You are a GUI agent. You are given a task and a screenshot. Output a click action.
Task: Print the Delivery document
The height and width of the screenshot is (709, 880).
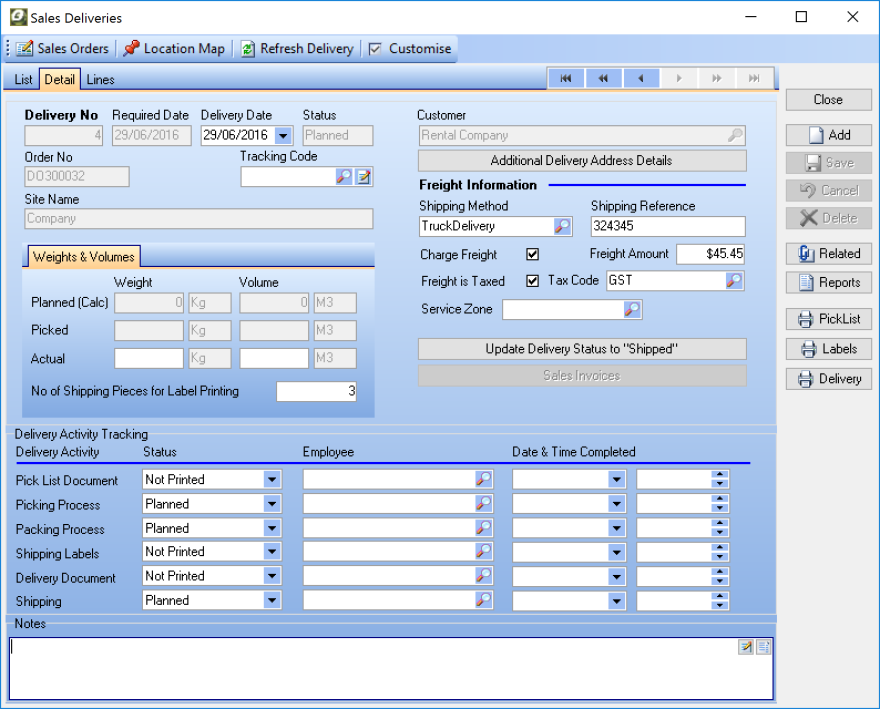828,379
